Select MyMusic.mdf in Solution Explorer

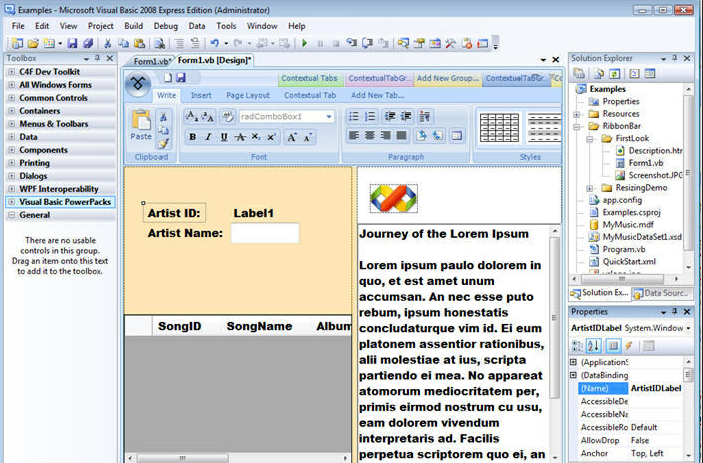tap(627, 225)
